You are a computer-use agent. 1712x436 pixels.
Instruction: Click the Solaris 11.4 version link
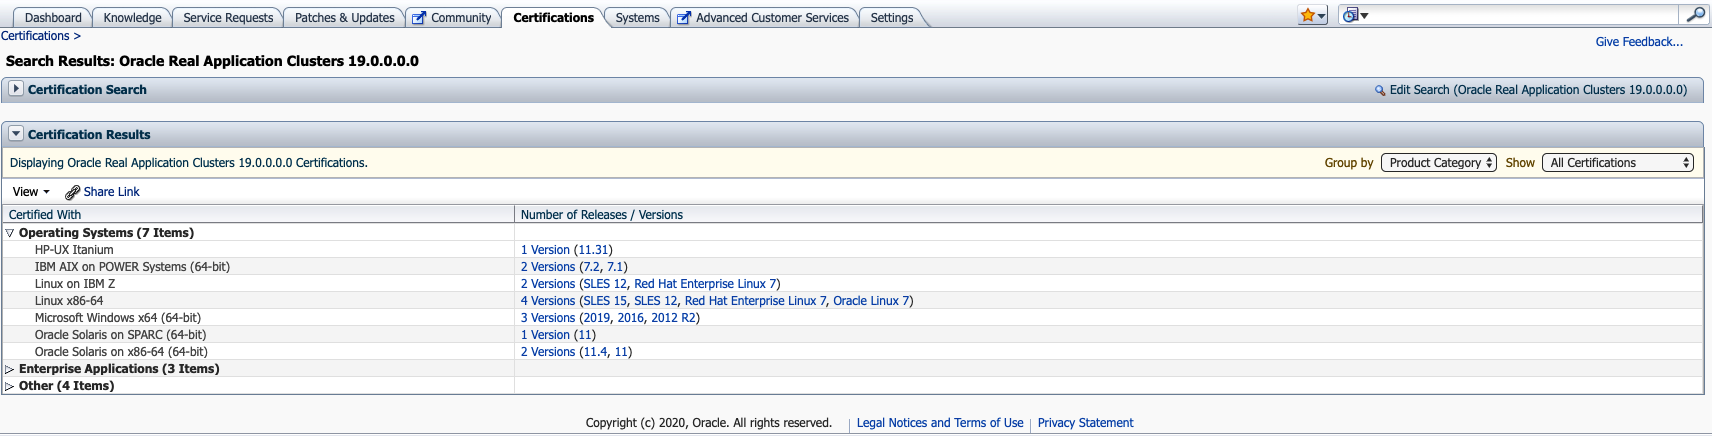click(595, 352)
